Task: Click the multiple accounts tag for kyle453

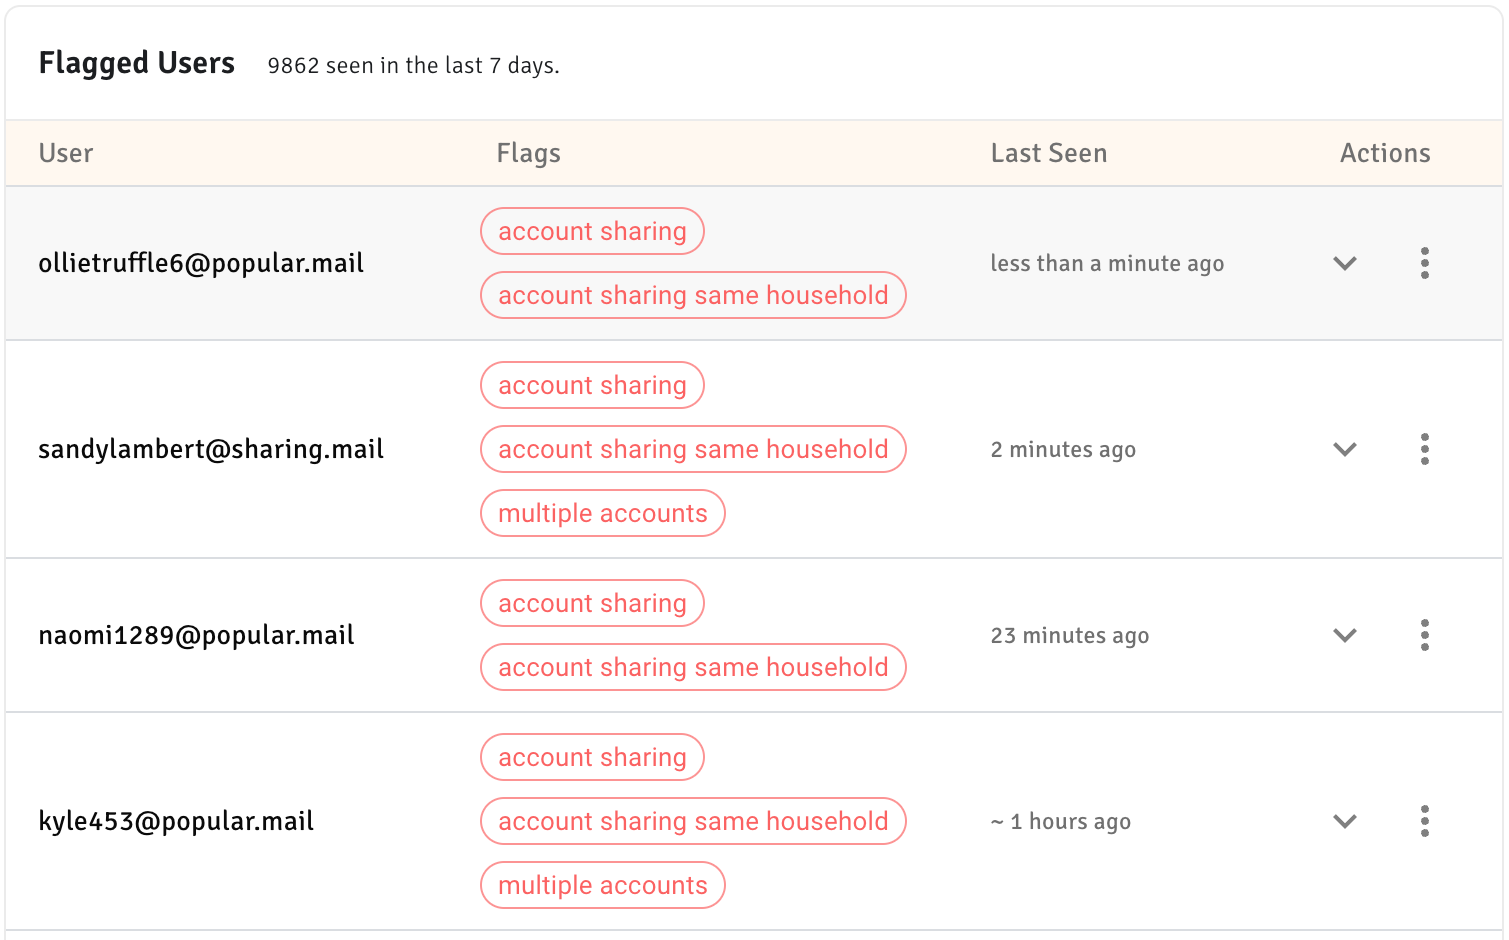Action: click(x=603, y=885)
